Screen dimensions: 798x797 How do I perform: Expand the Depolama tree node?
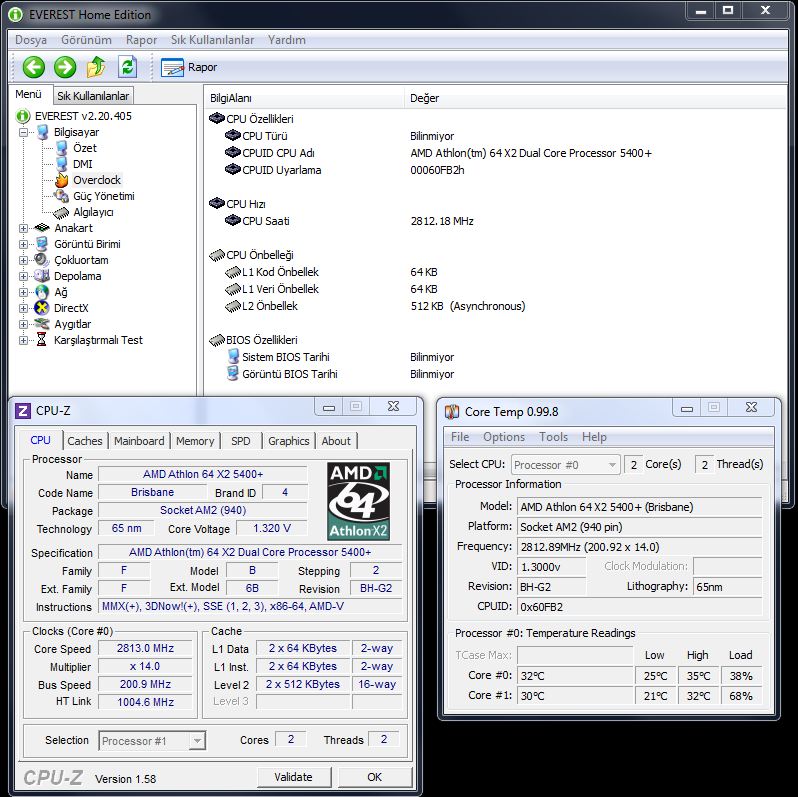tap(24, 276)
